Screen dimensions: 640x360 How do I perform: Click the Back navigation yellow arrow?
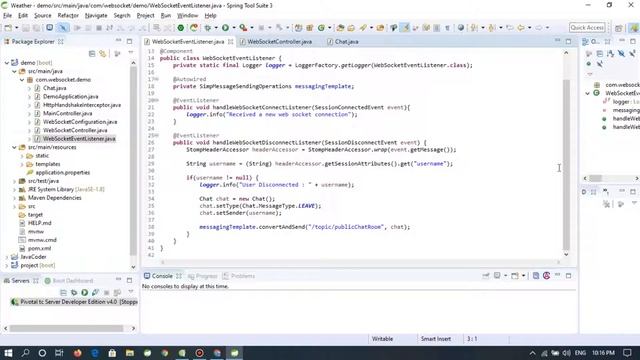[x=521, y=28]
